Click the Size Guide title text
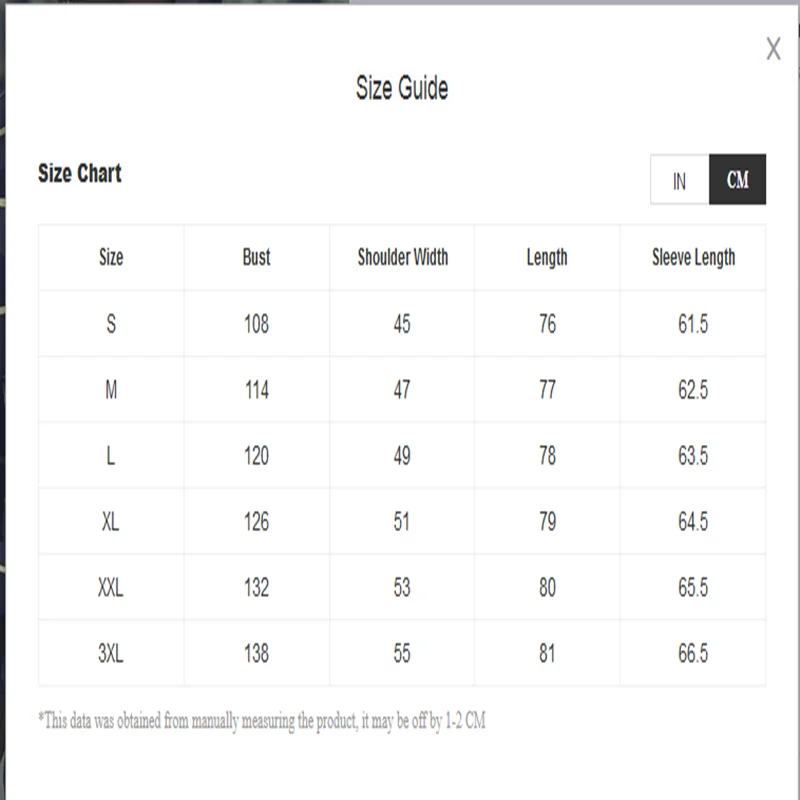Image resolution: width=800 pixels, height=800 pixels. [x=402, y=88]
